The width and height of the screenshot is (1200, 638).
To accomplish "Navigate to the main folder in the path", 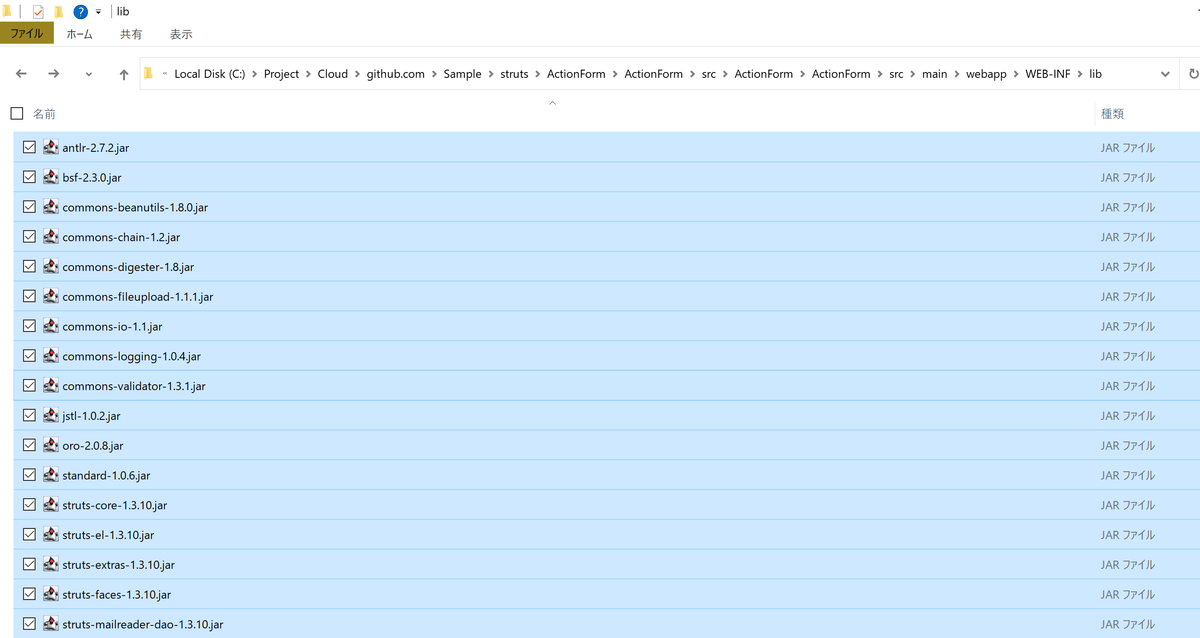I will click(x=933, y=74).
